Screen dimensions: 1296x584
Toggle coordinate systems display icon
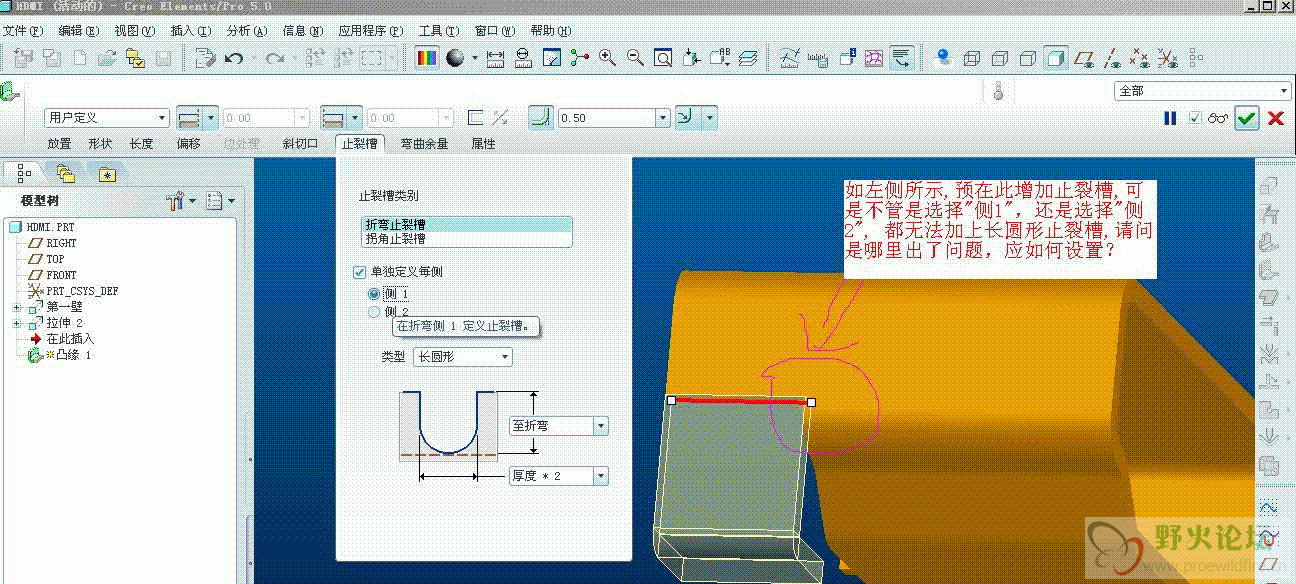(1166, 58)
